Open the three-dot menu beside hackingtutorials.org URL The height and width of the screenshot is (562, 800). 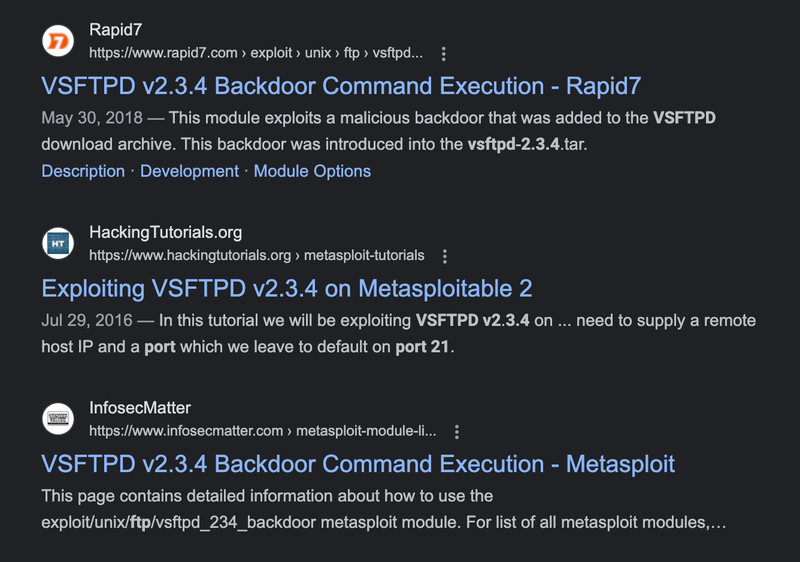point(445,256)
